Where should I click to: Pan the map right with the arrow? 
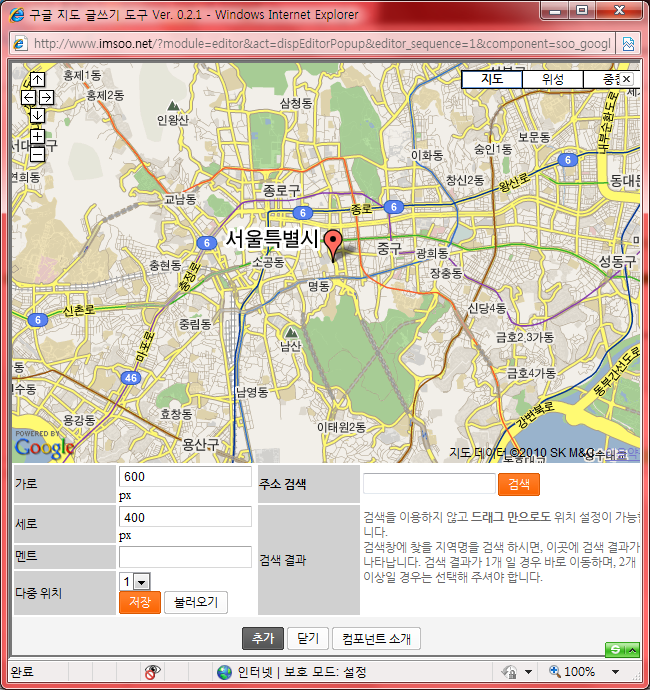(x=46, y=97)
